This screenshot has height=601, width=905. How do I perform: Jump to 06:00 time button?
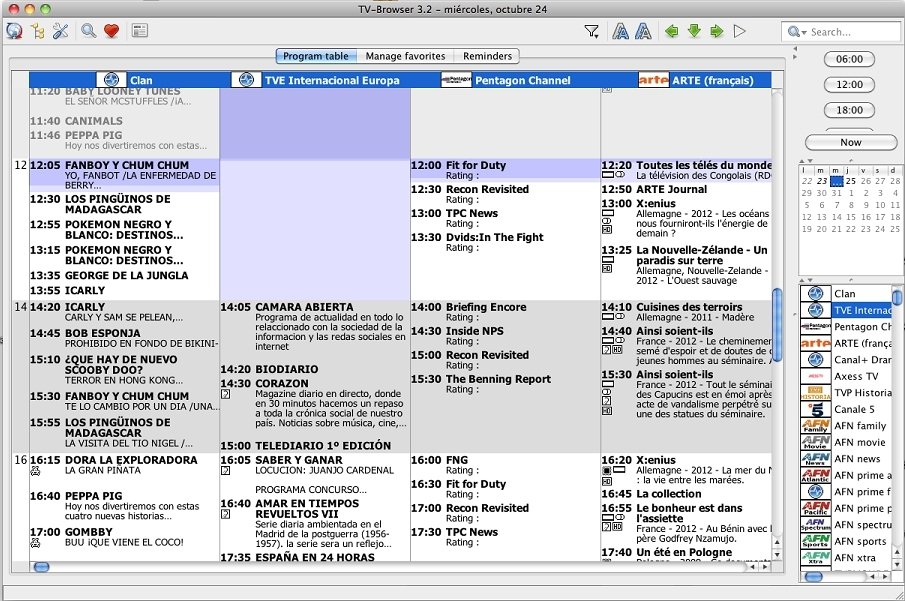click(850, 59)
